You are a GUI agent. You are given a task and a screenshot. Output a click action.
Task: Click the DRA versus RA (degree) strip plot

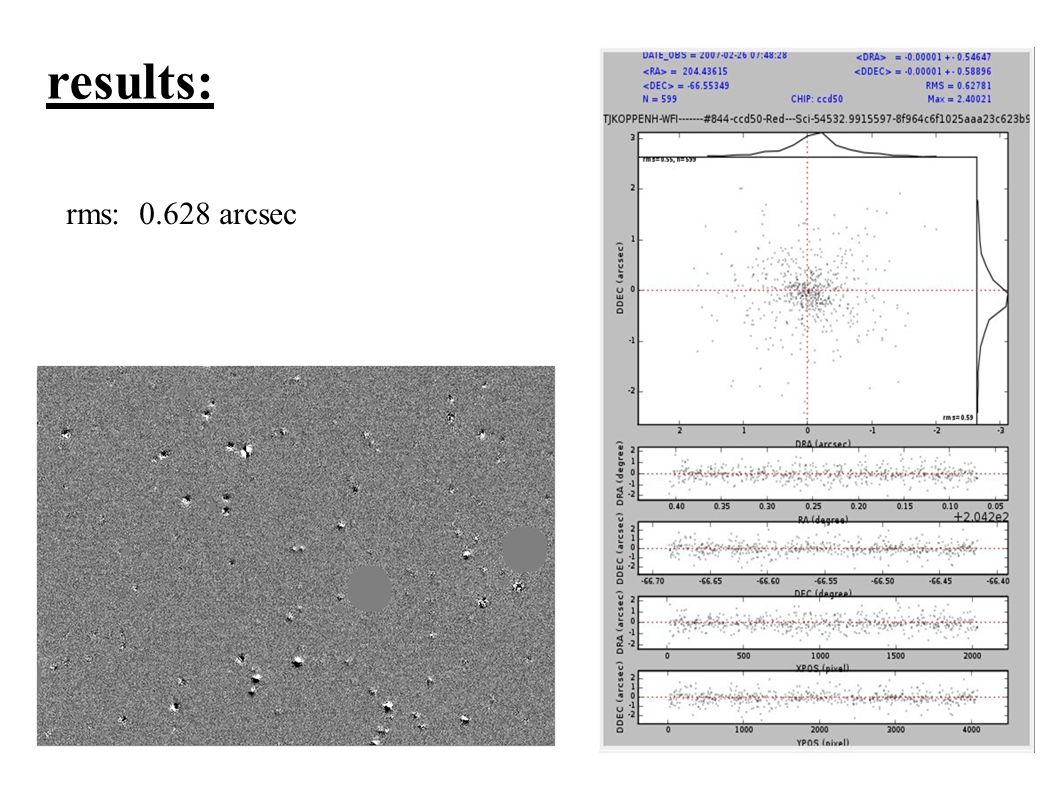pyautogui.click(x=823, y=474)
